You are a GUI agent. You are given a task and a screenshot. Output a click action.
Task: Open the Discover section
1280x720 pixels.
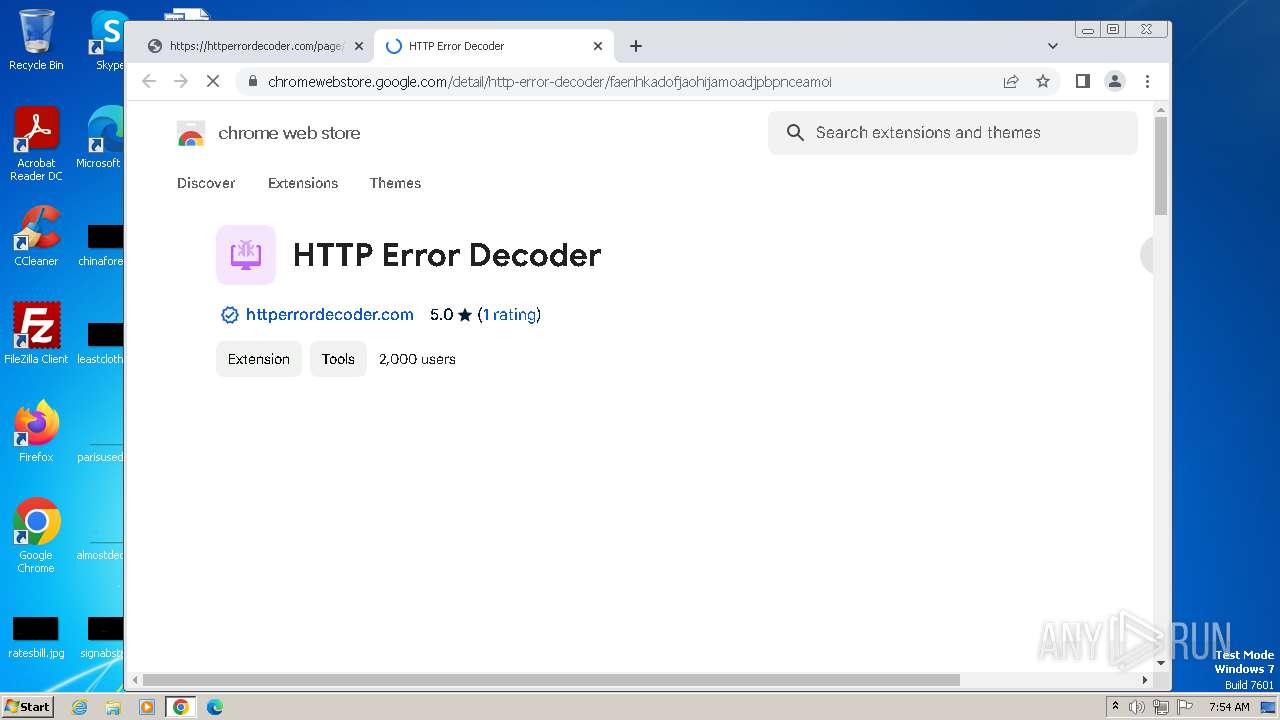pos(206,183)
